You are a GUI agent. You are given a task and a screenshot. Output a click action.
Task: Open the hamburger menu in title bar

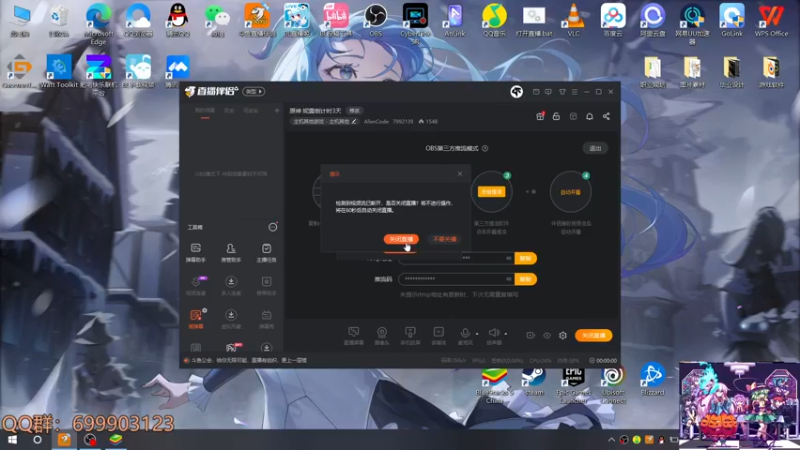tap(574, 92)
